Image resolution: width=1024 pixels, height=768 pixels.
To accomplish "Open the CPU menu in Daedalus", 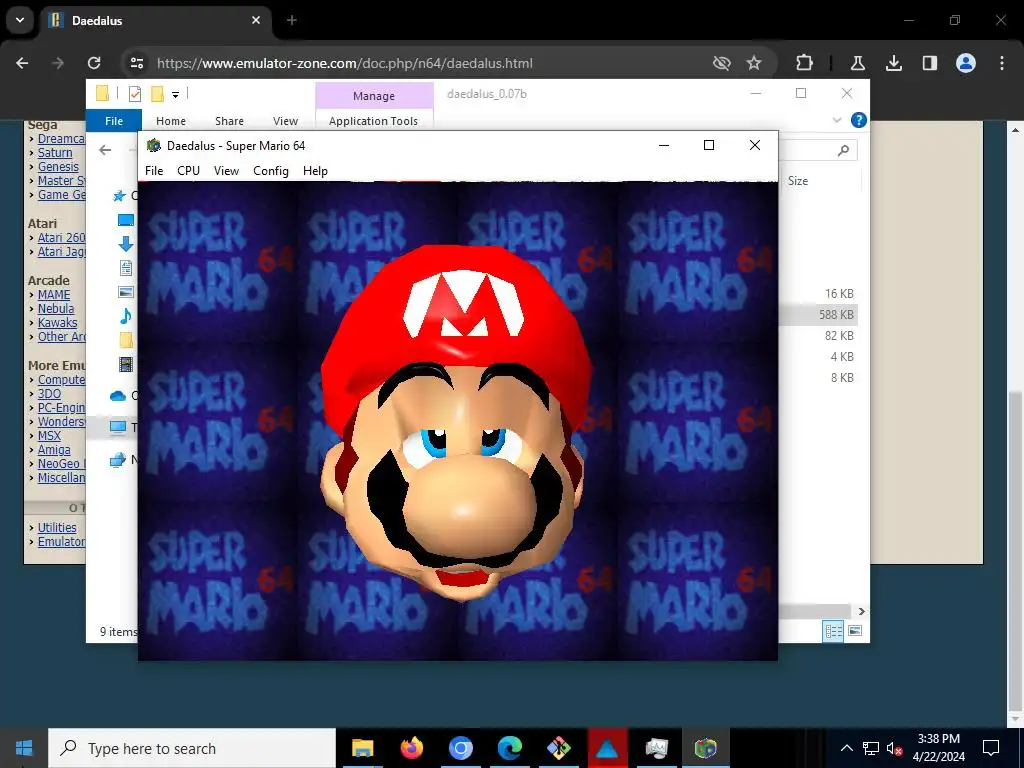I will click(x=188, y=170).
